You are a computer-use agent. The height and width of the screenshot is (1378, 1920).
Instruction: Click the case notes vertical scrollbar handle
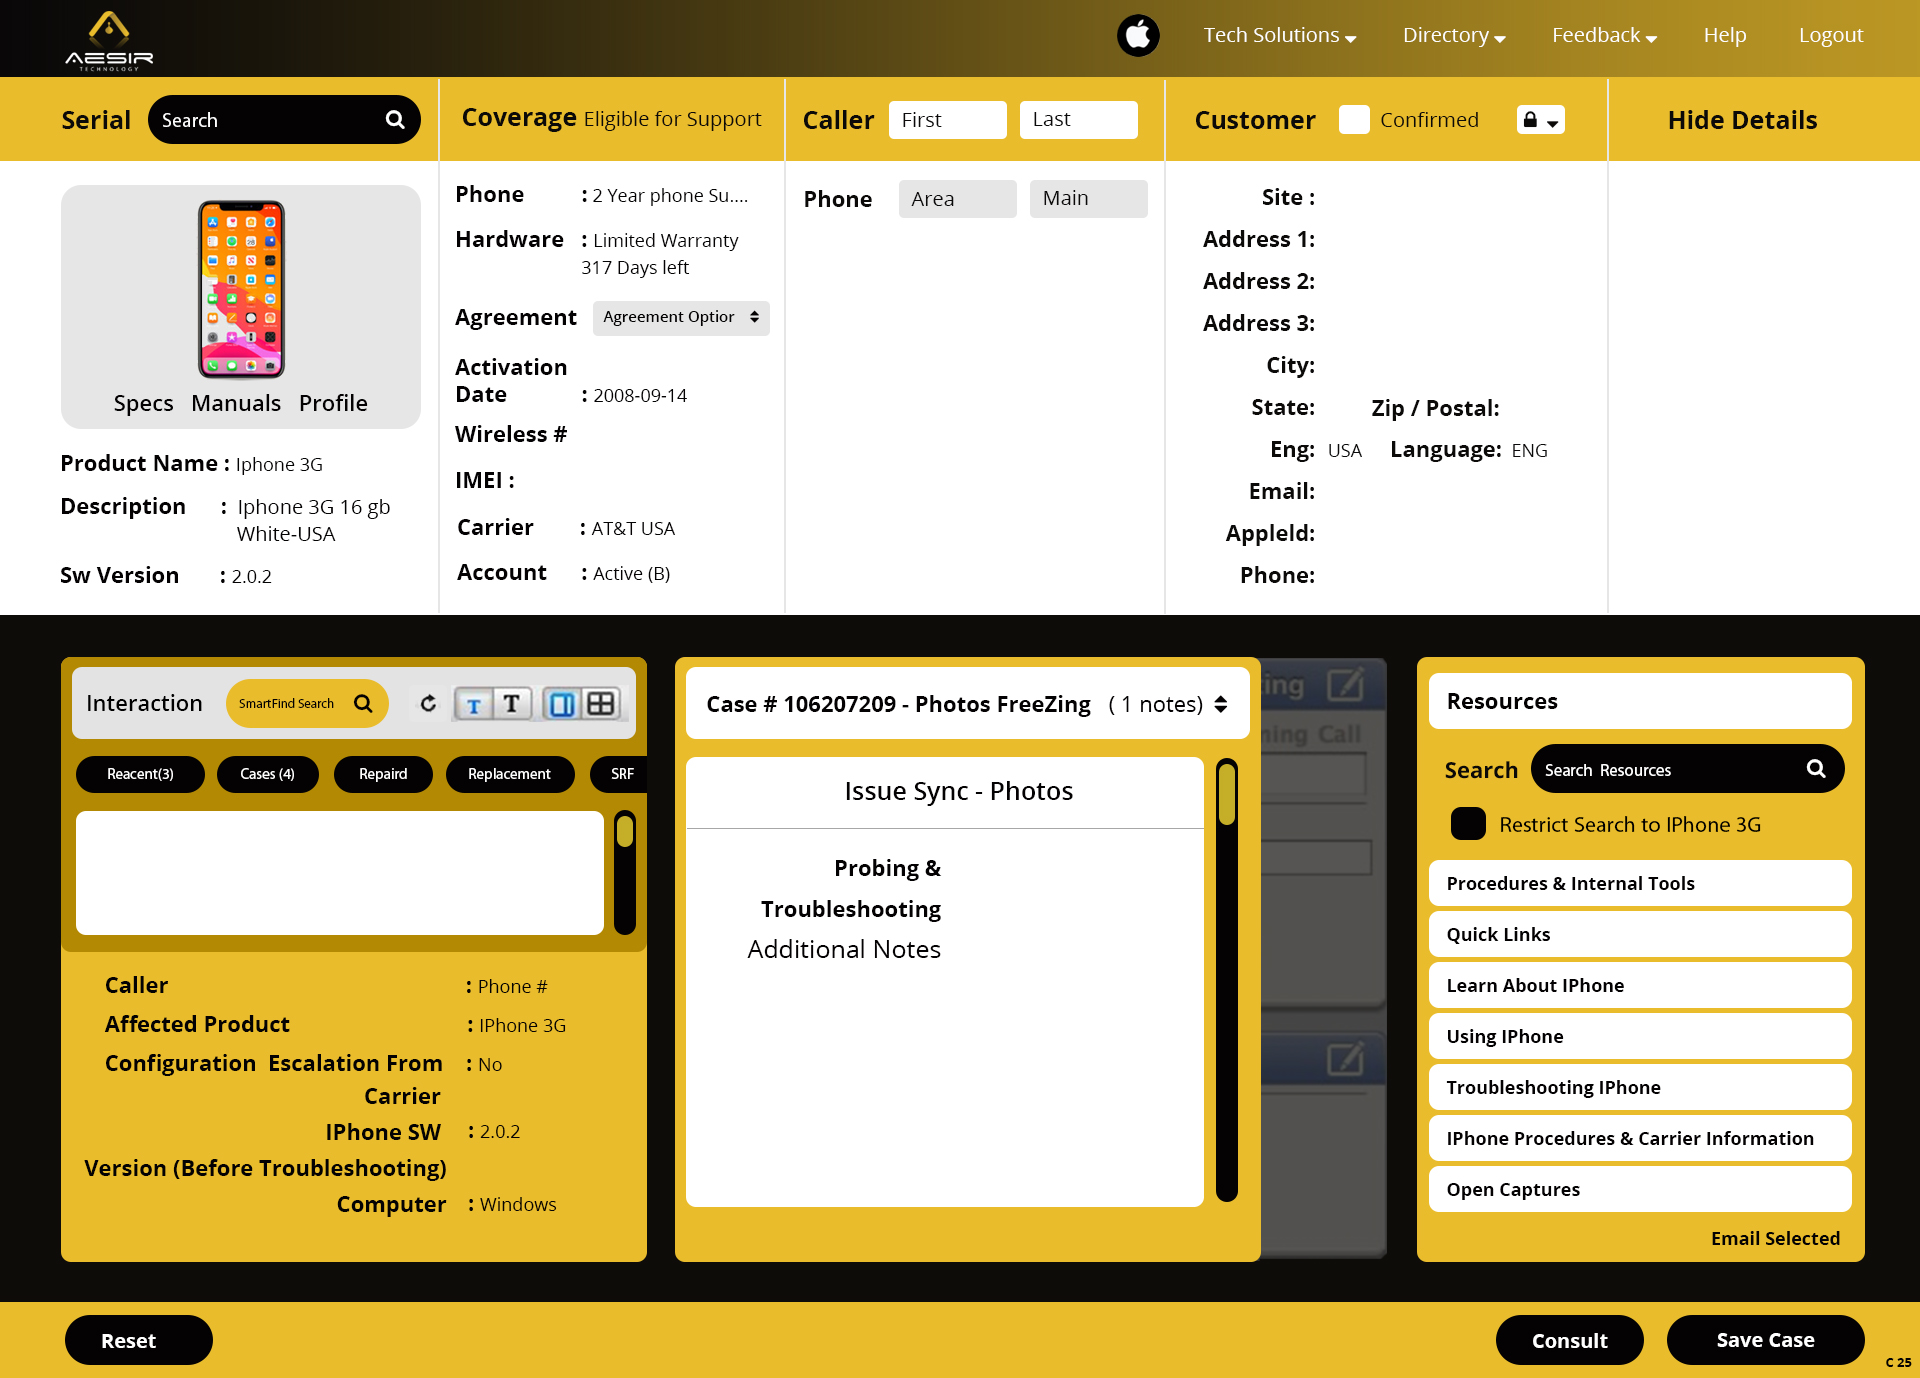coord(1227,795)
